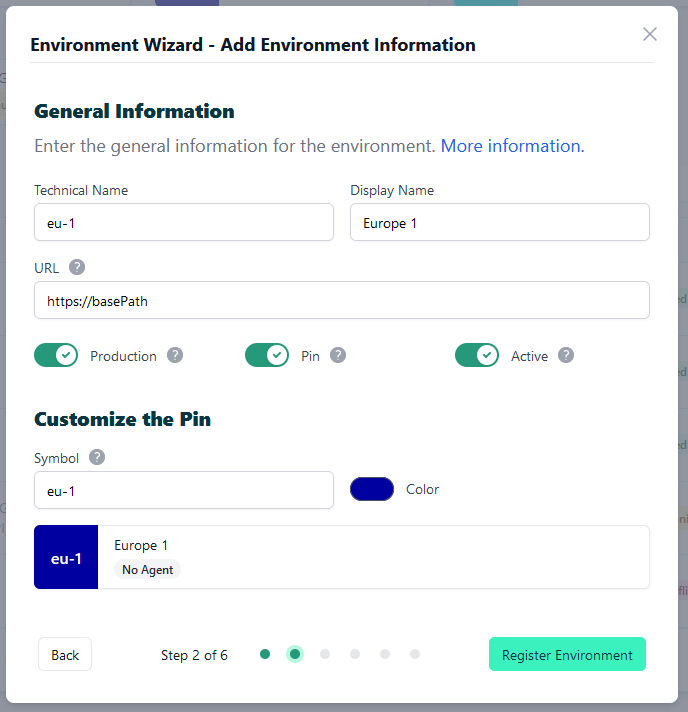
Task: Disable the Pin toggle
Action: 267,355
